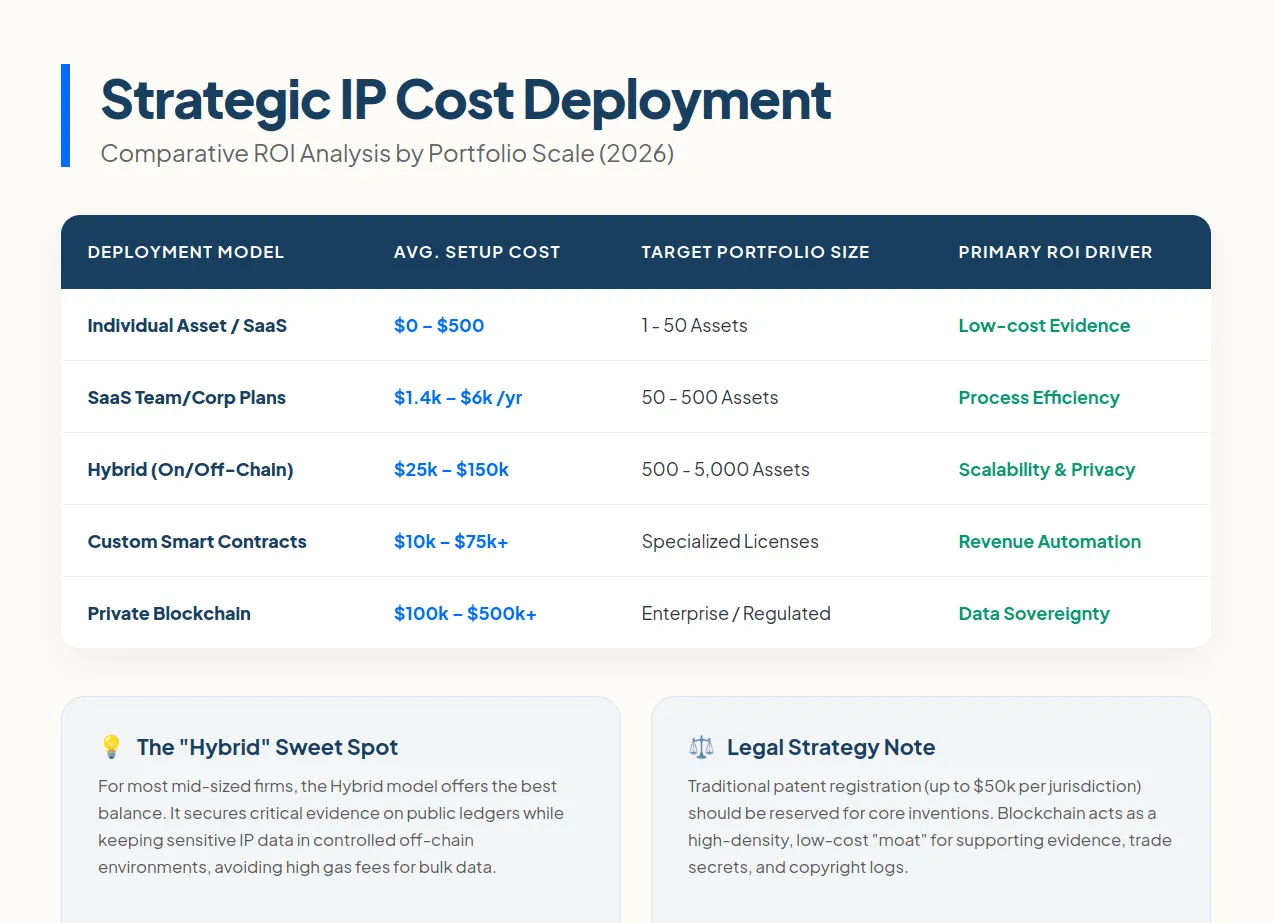Click the Target Portfolio Size header
Viewport: 1274px width, 923px height.
tap(755, 252)
